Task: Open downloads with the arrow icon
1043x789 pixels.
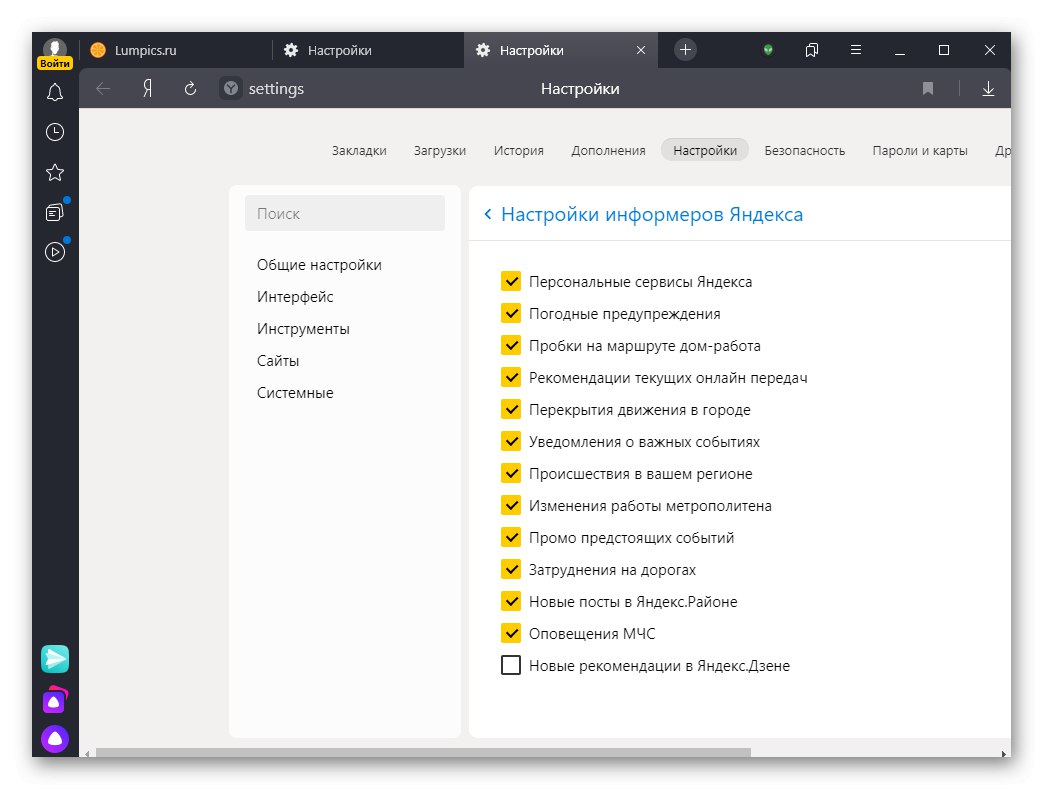Action: 989,88
